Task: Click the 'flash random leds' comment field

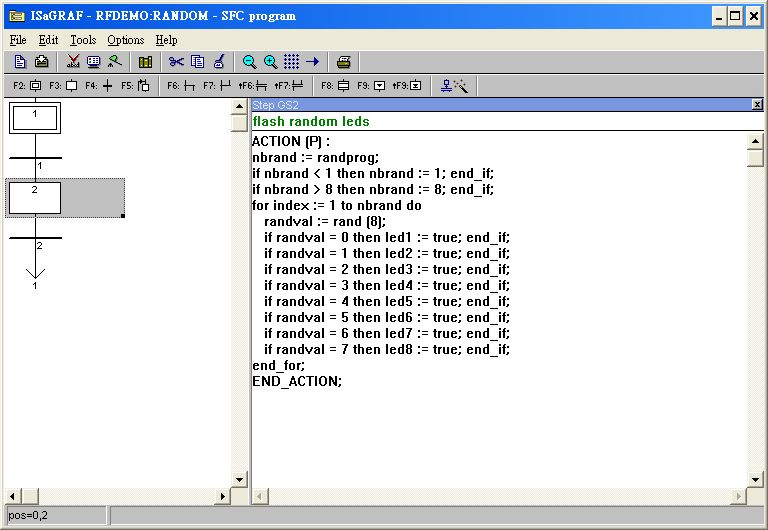Action: tap(500, 122)
